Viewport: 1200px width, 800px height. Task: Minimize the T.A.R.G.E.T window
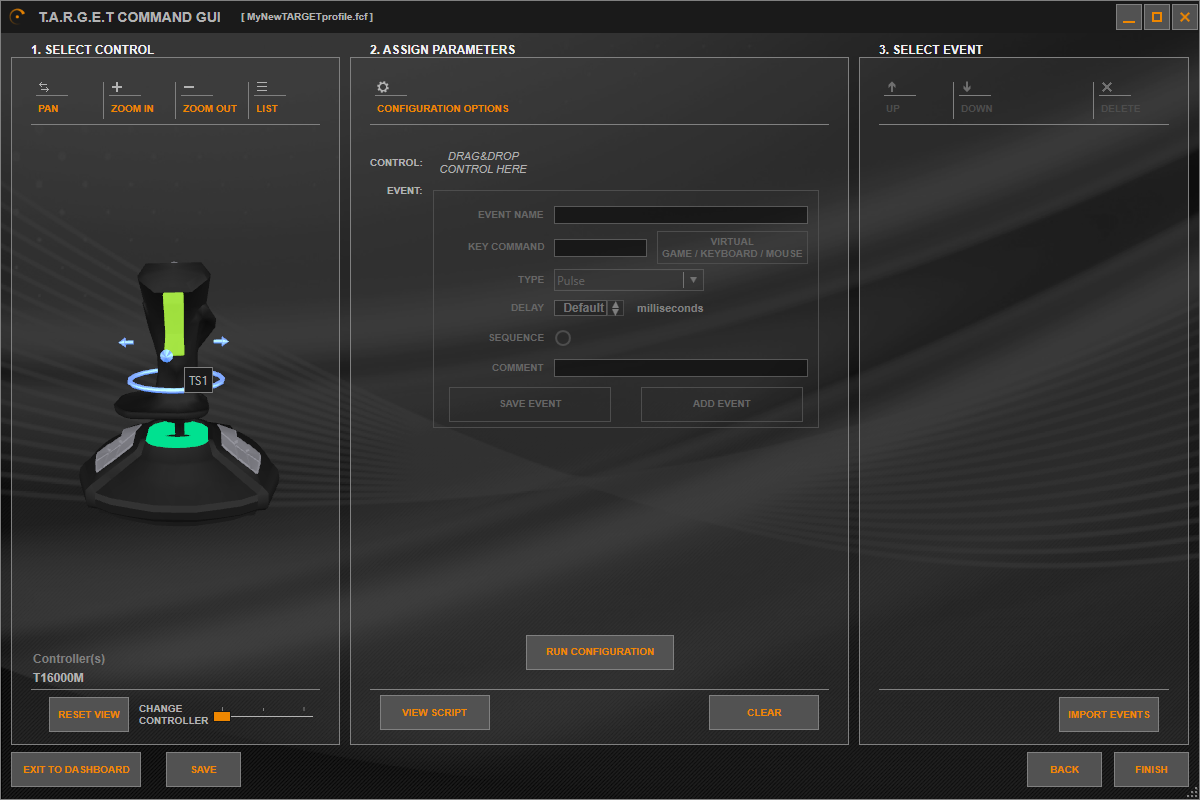coord(1129,17)
